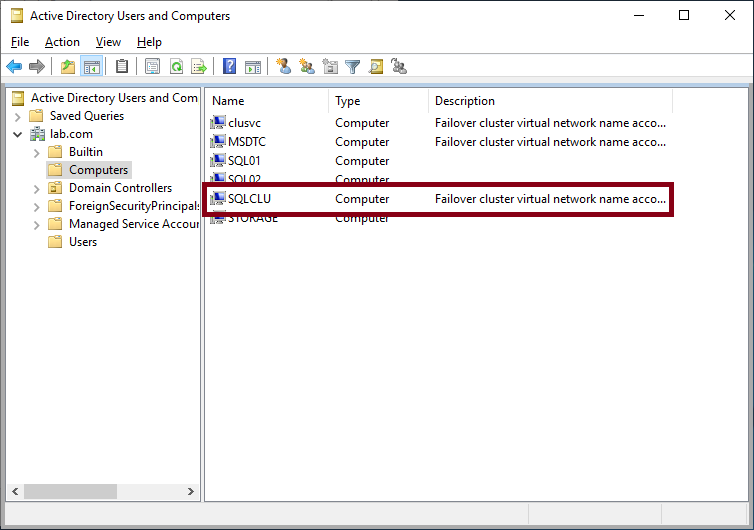The image size is (754, 530).
Task: Sort the list by the Name column header
Action: 267,101
